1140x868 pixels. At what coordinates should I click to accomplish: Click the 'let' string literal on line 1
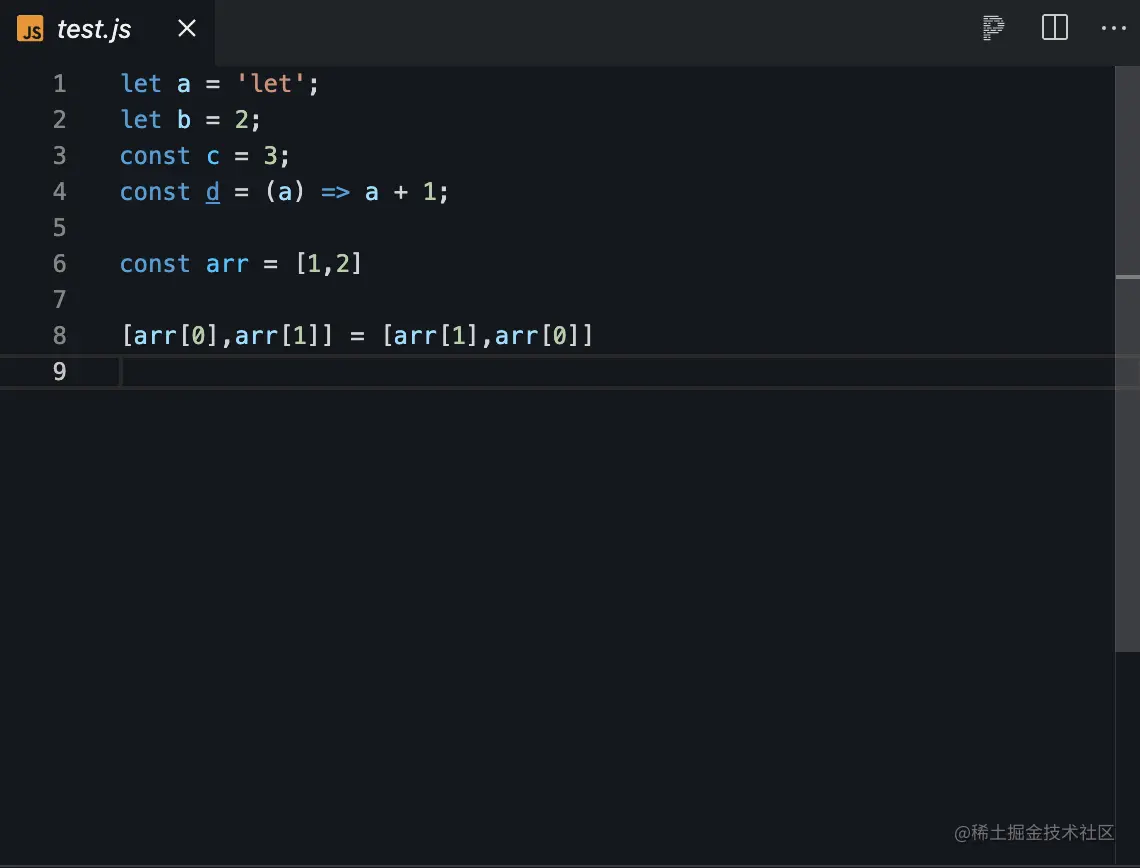(270, 84)
